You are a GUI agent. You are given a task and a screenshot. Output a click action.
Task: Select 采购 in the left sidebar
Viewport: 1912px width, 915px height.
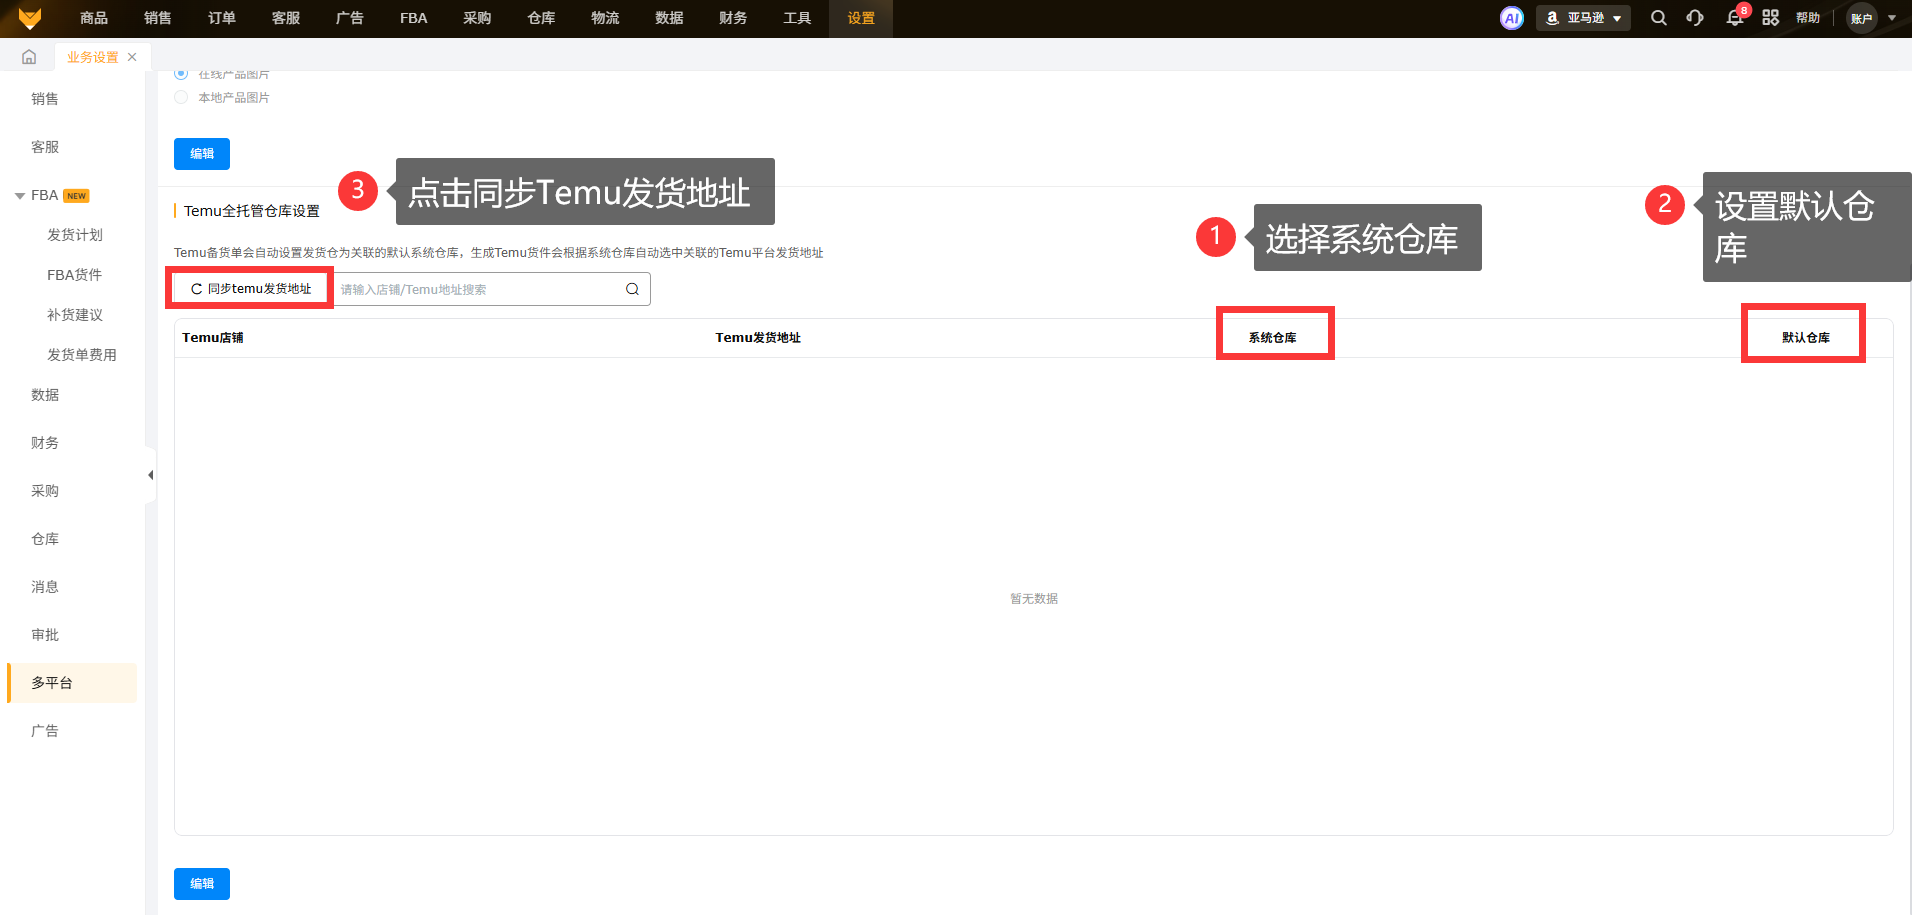coord(45,491)
